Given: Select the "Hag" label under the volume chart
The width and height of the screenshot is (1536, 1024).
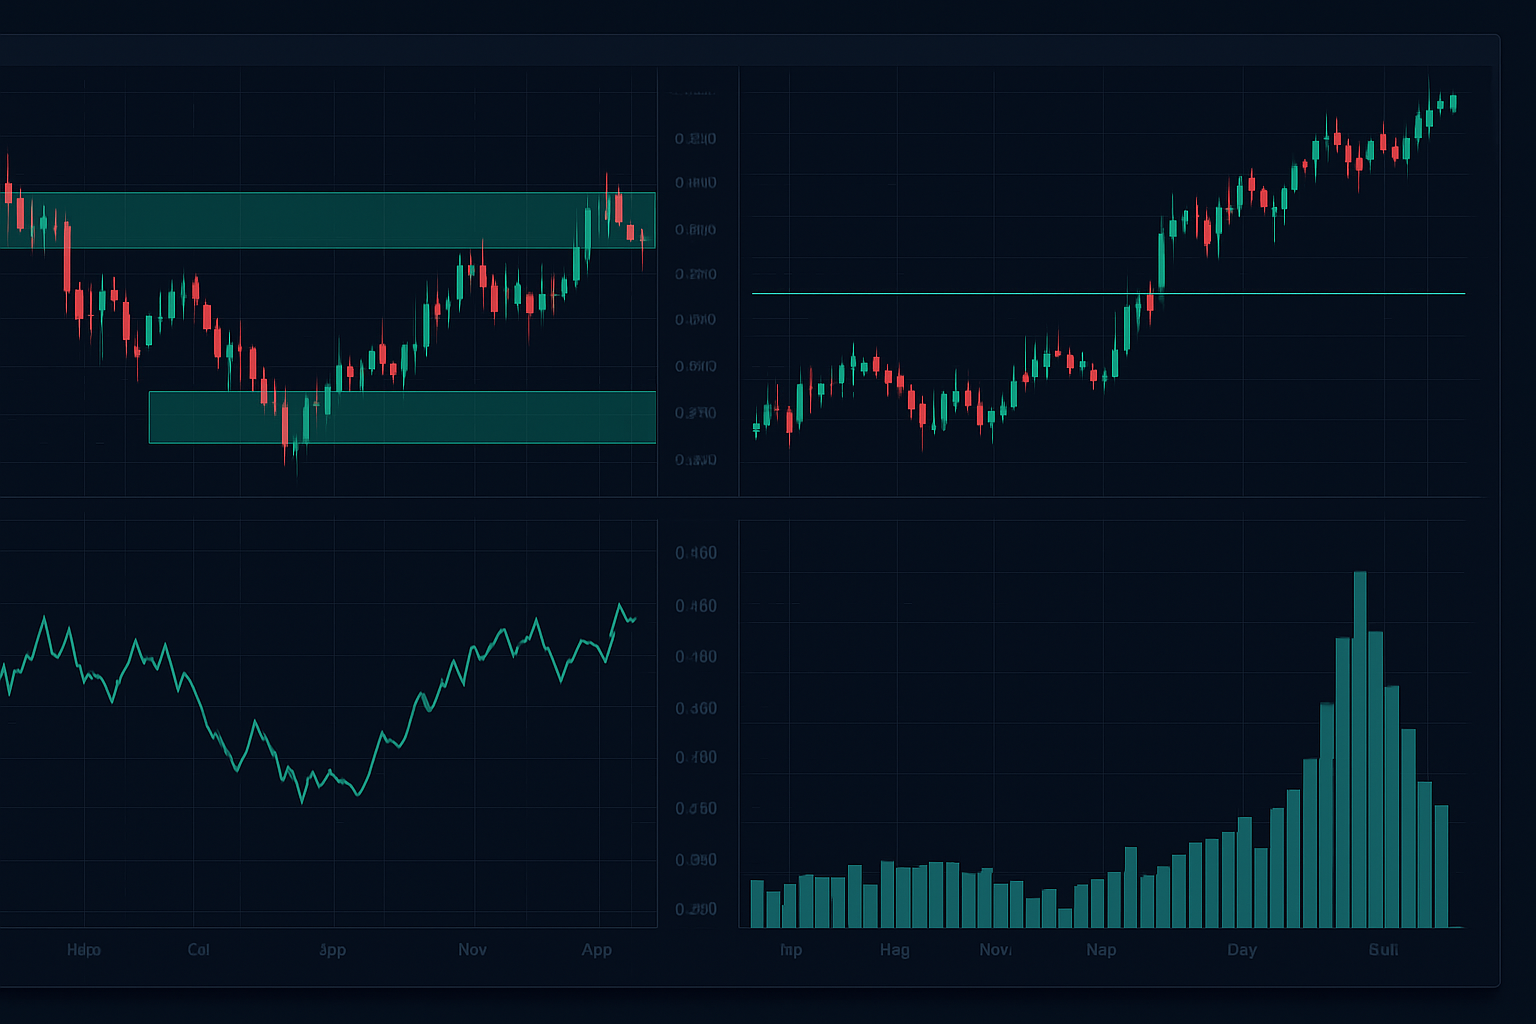Looking at the screenshot, I should coord(894,949).
